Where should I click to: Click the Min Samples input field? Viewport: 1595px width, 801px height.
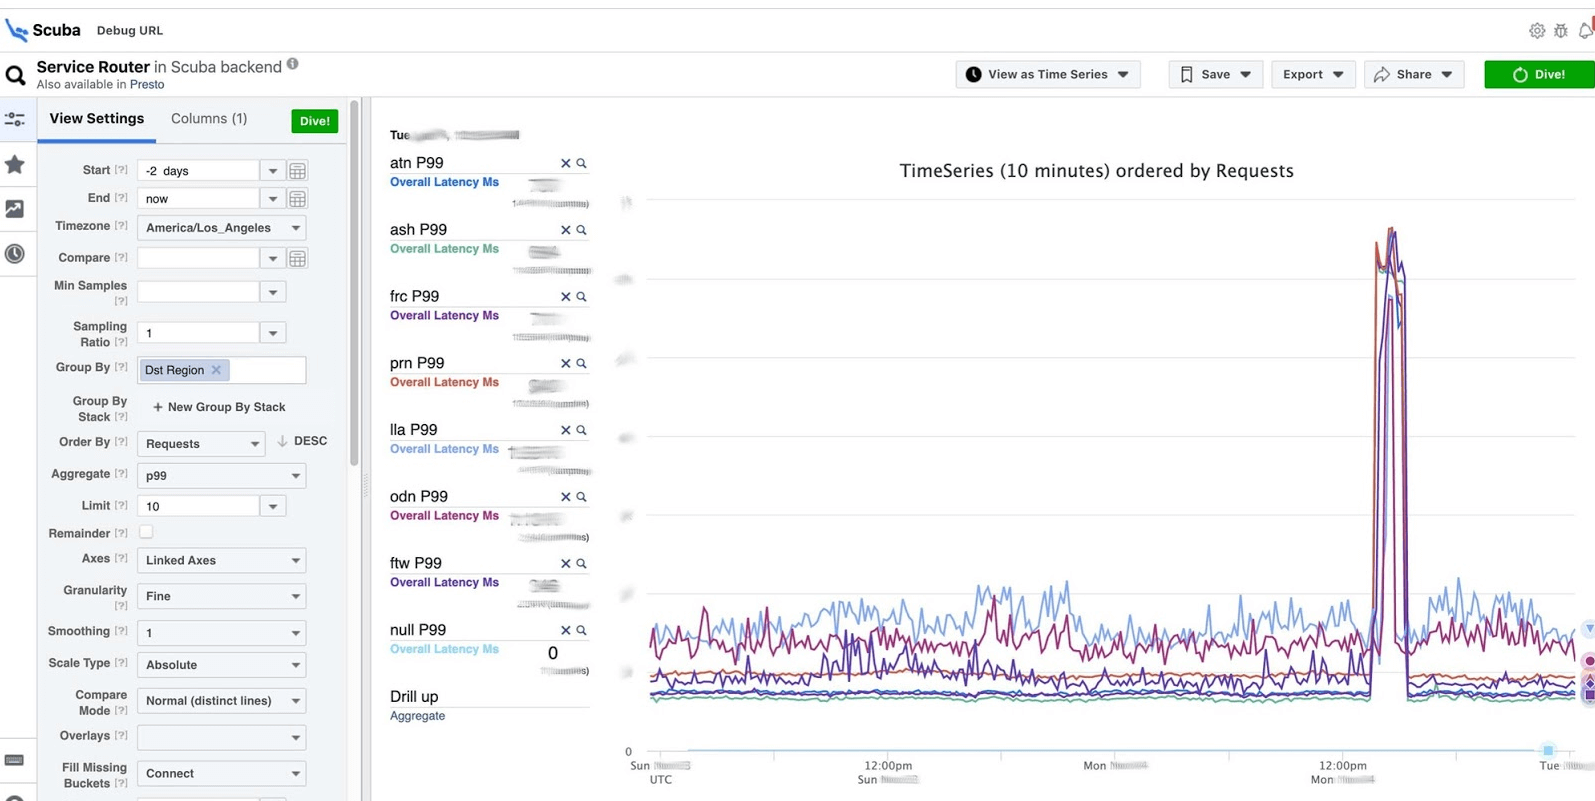coord(199,292)
